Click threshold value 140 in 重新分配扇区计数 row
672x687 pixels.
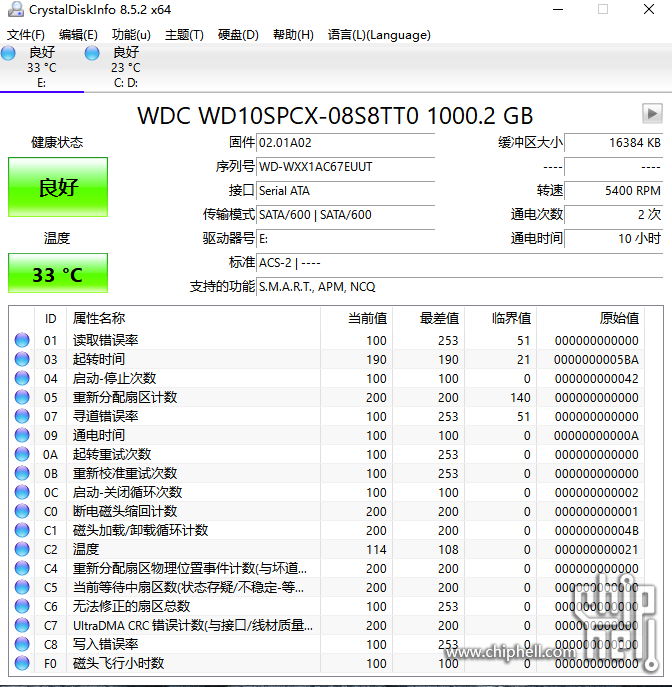coord(520,397)
